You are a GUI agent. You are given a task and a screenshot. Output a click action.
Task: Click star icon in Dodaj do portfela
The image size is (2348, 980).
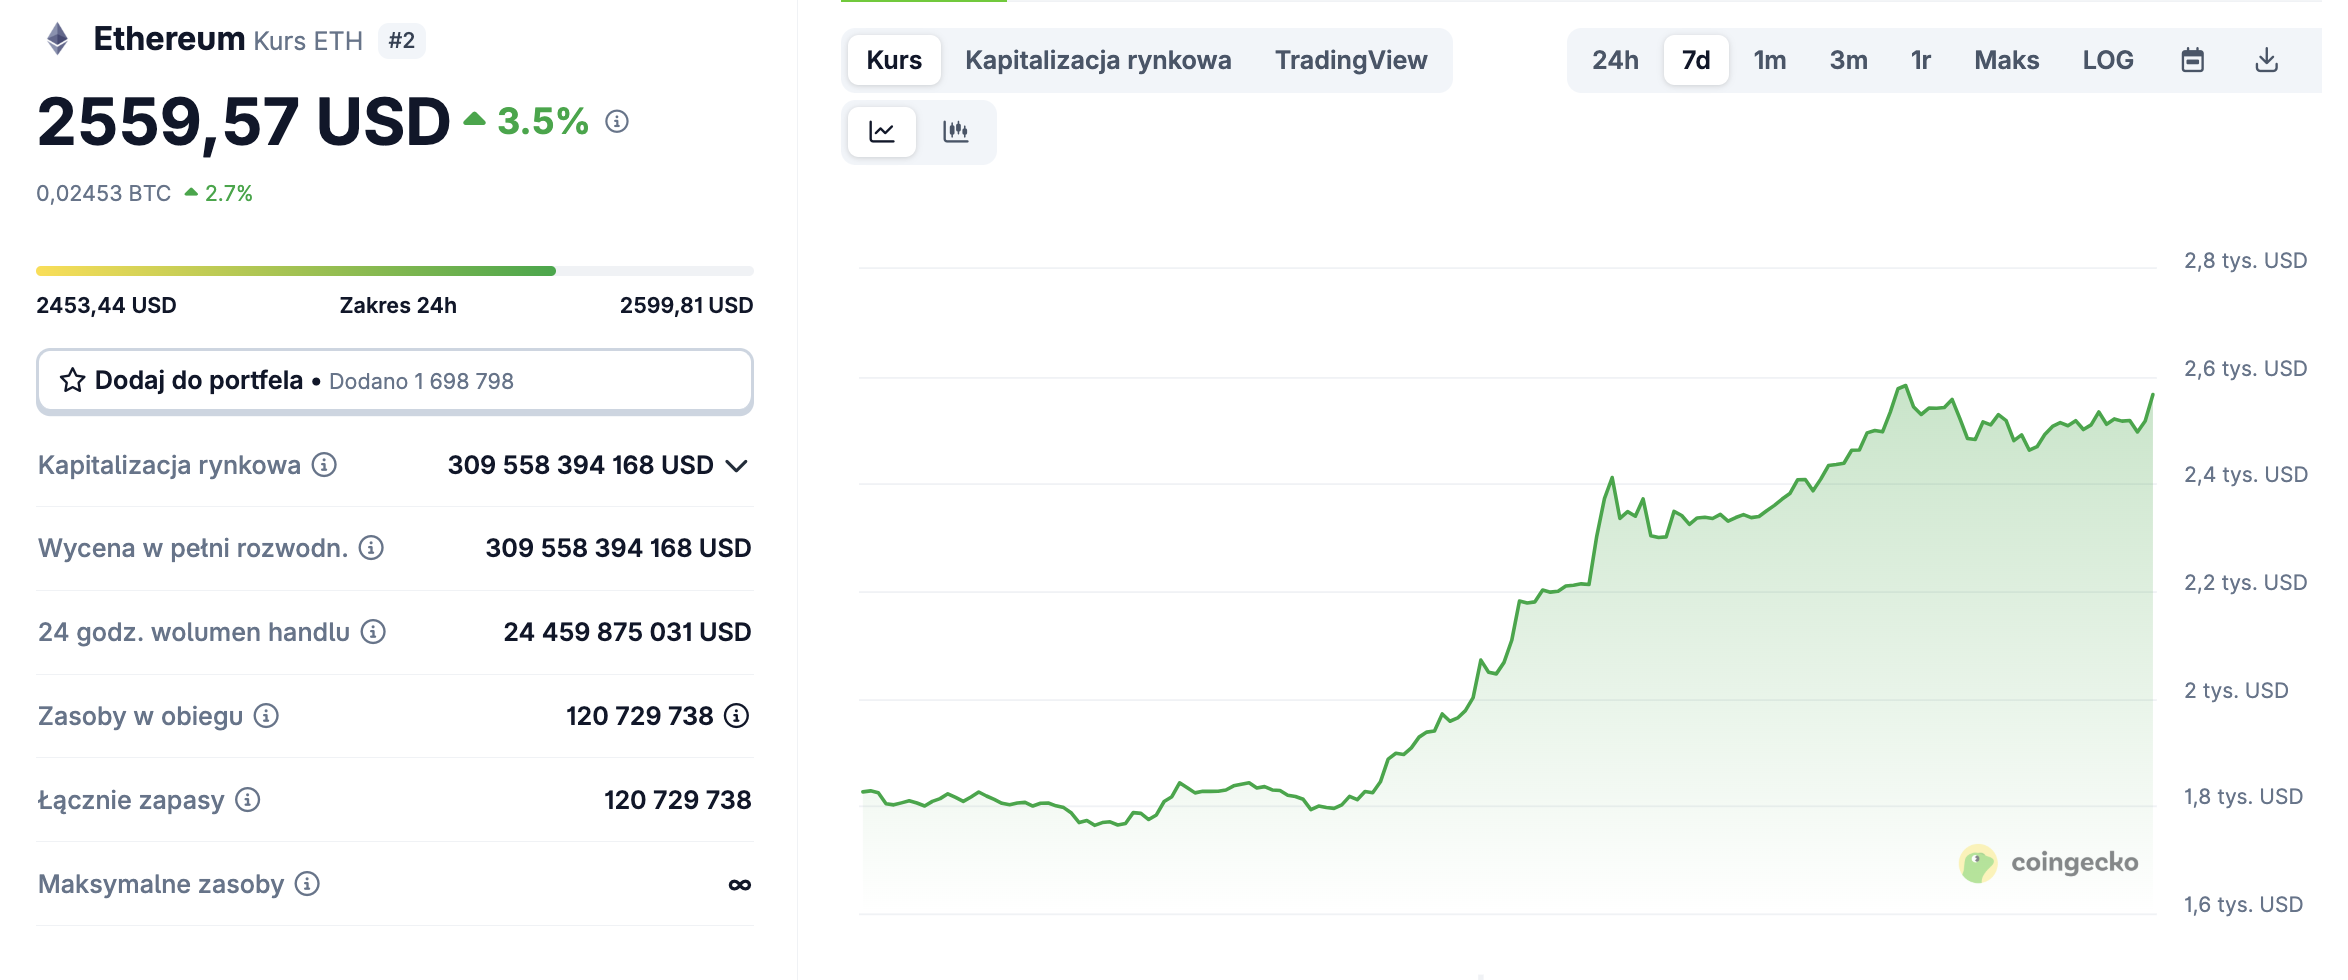pos(72,381)
